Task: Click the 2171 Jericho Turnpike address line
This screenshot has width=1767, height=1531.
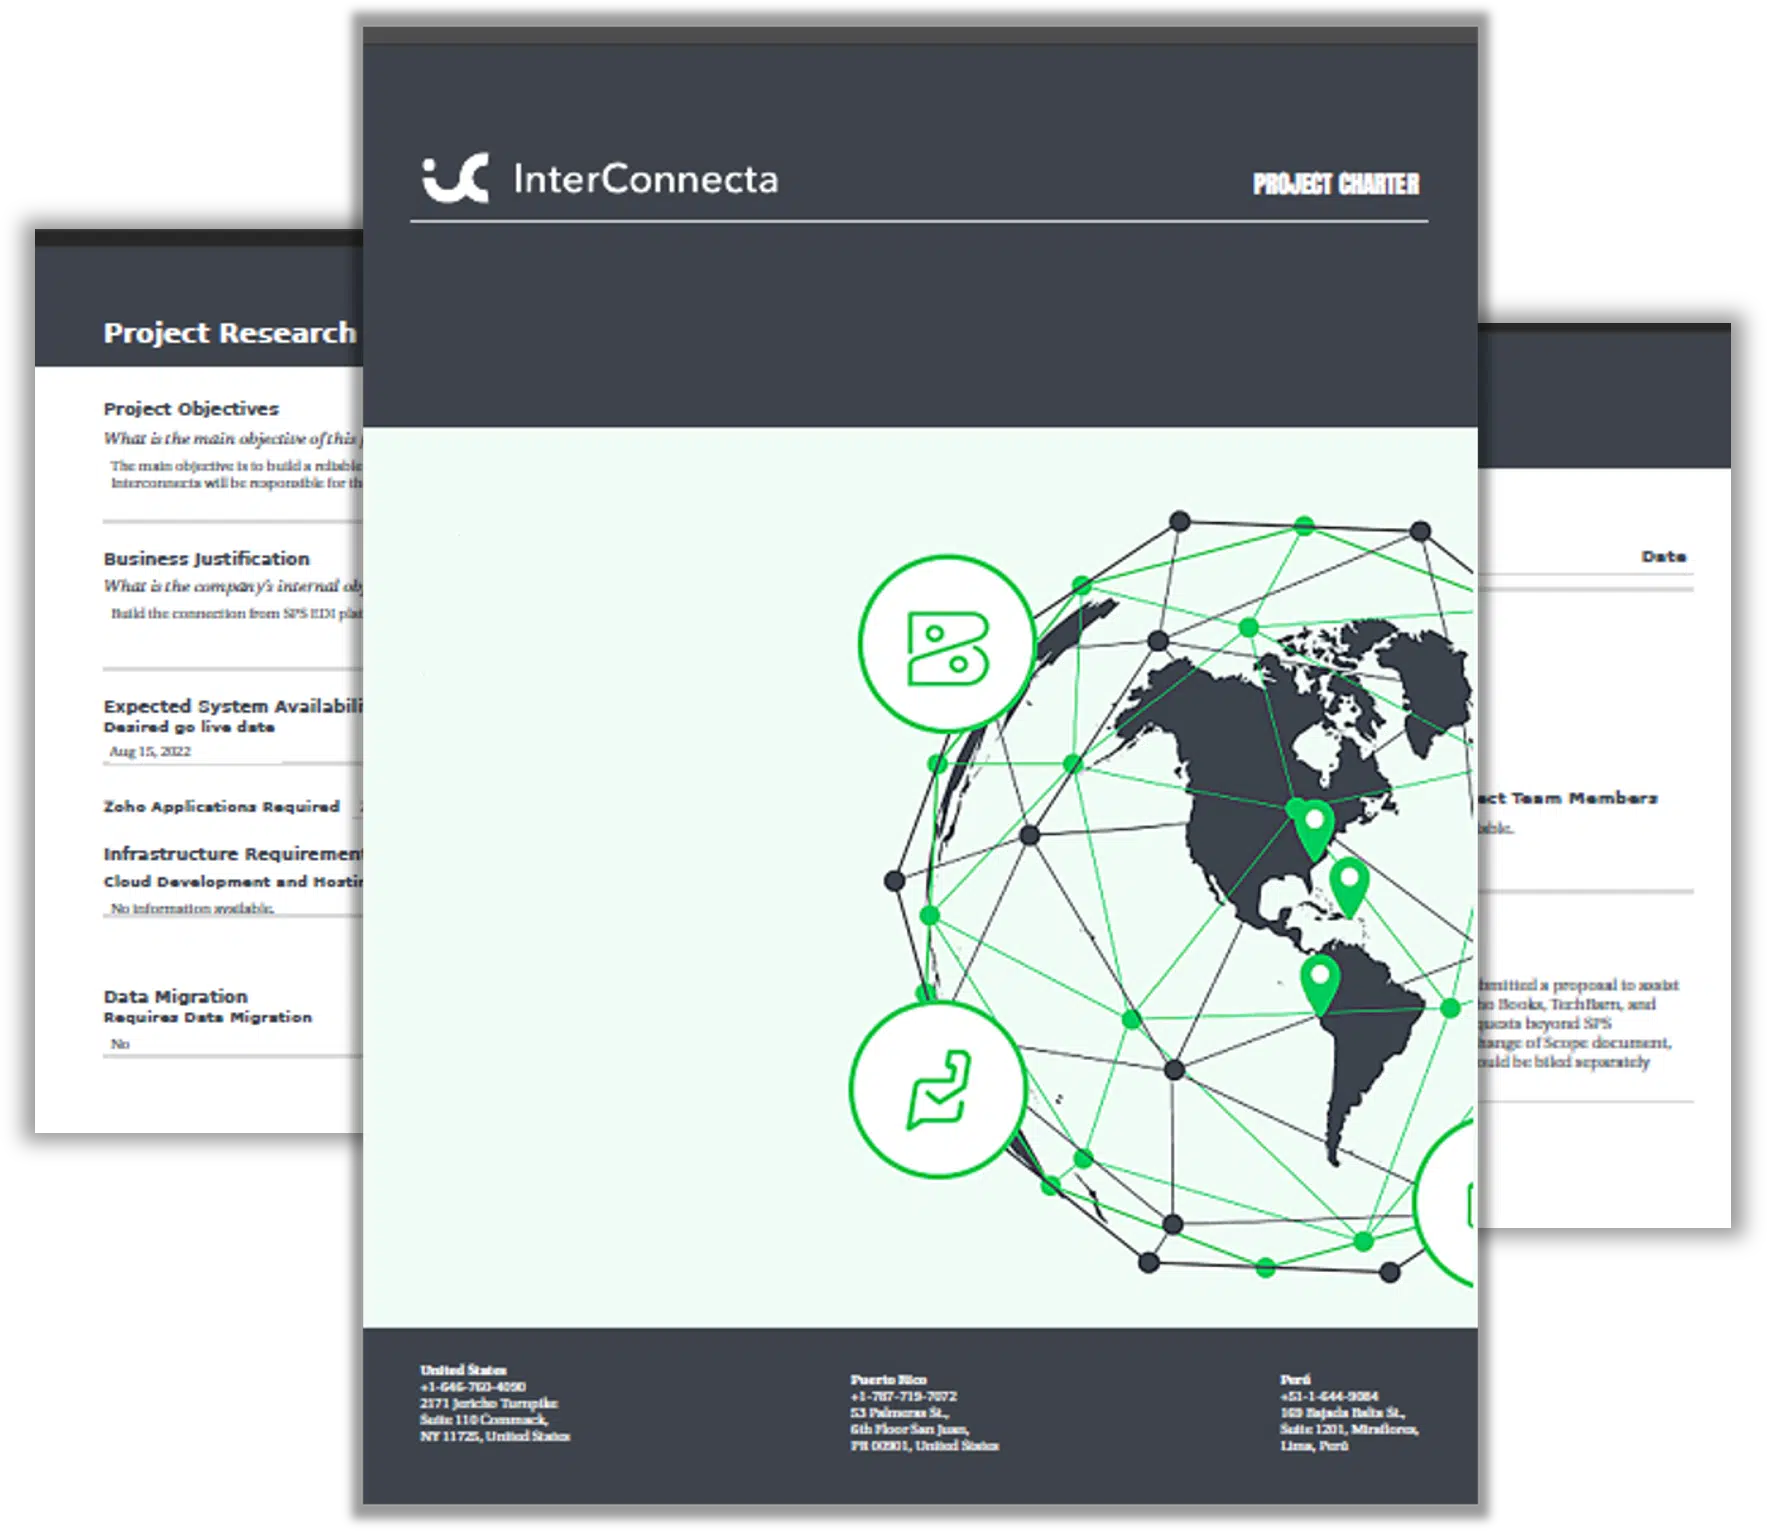Action: point(489,1403)
